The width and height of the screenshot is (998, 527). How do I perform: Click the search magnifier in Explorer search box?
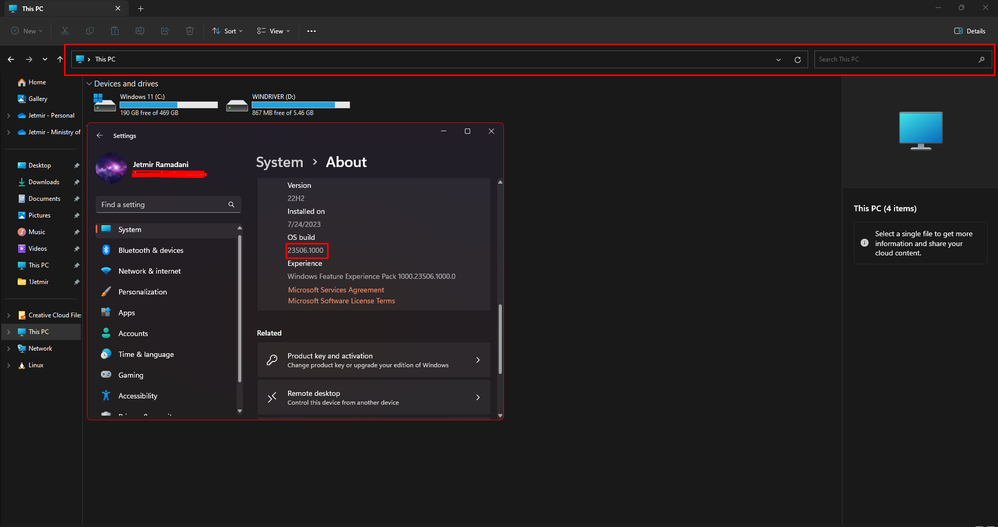click(x=981, y=59)
